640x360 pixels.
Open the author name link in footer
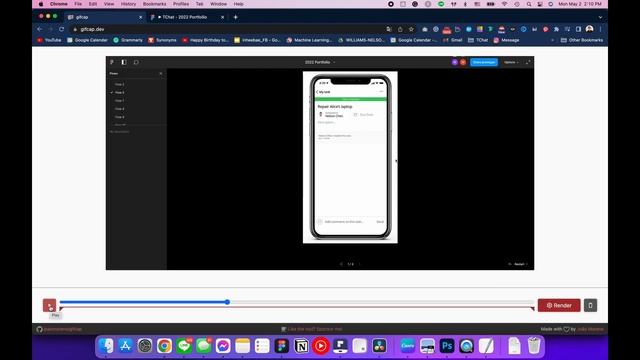590,329
